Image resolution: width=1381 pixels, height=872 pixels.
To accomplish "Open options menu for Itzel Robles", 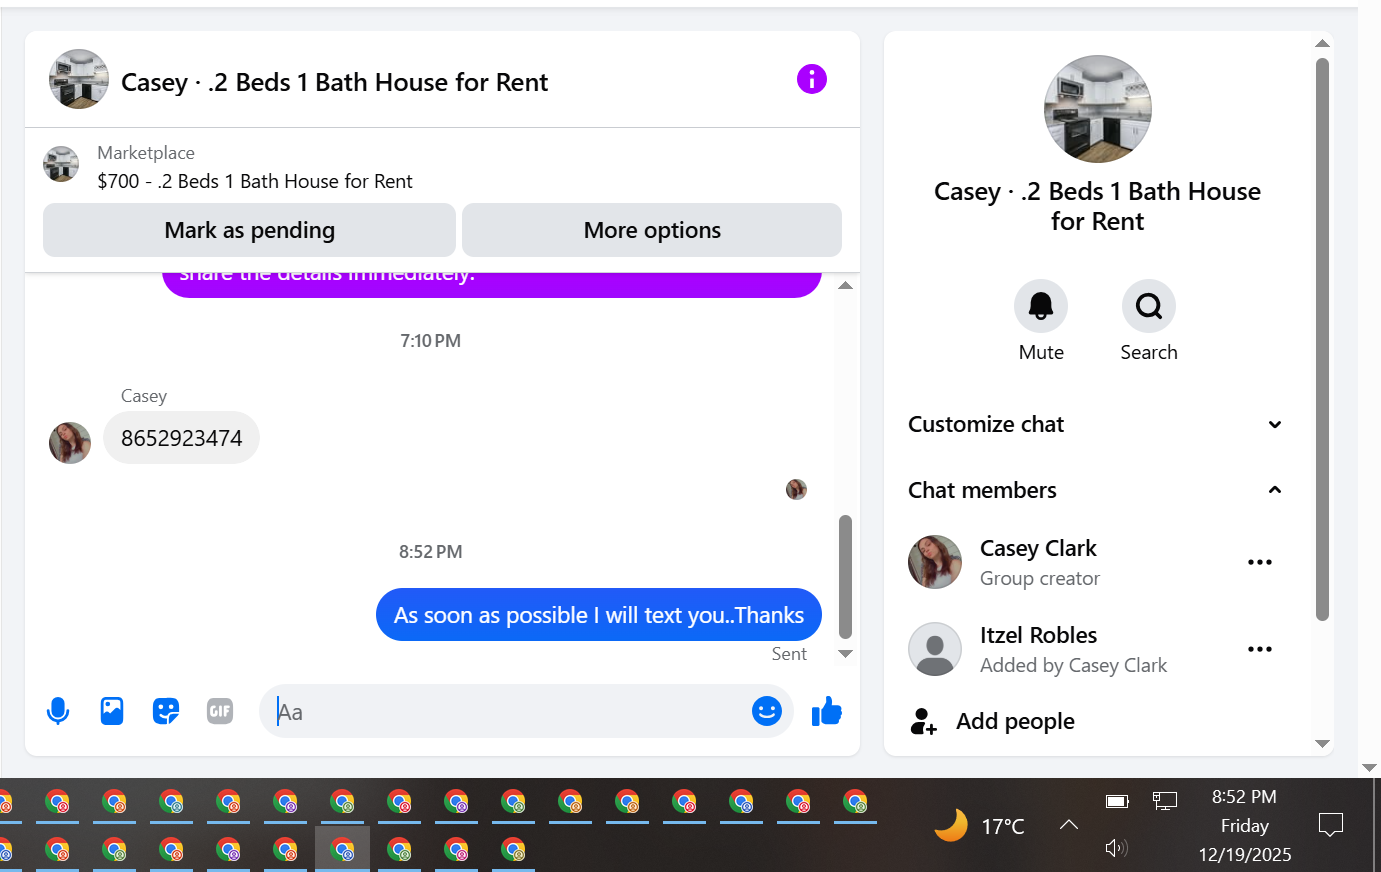I will click(x=1260, y=649).
